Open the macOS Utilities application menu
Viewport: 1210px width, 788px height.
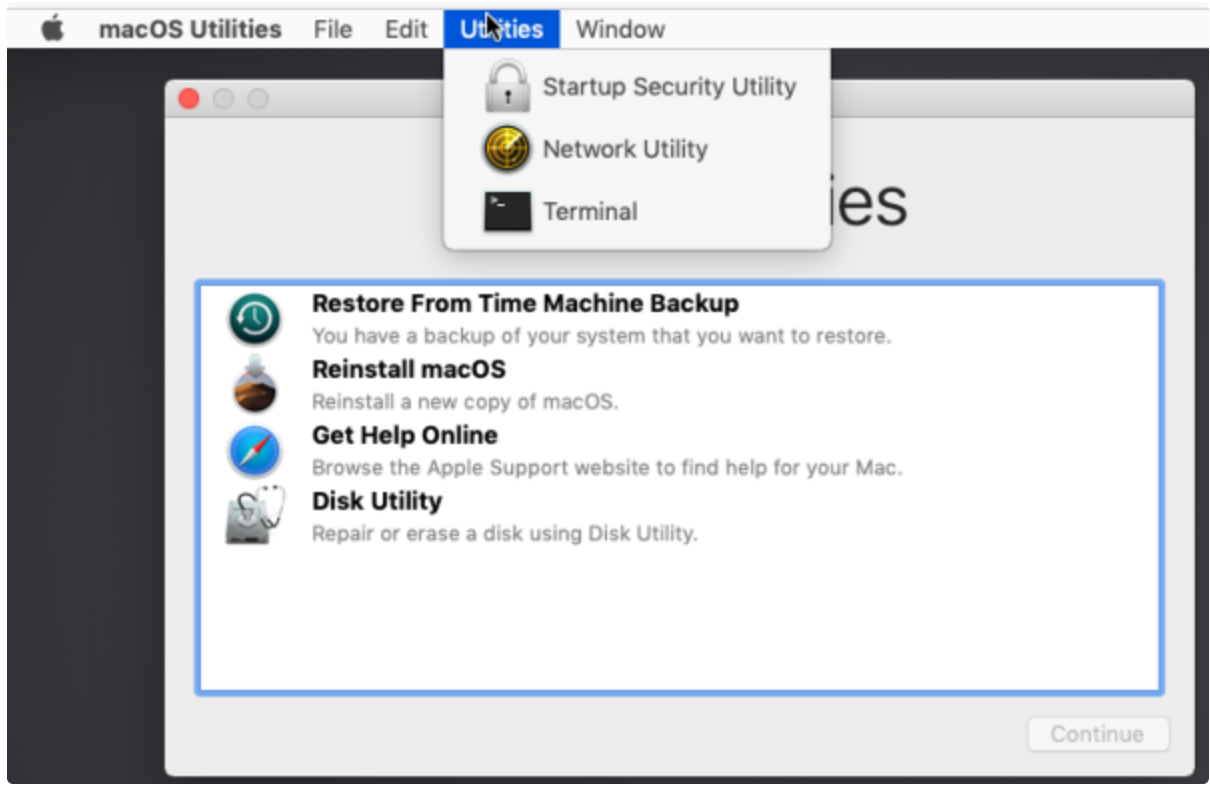(190, 29)
